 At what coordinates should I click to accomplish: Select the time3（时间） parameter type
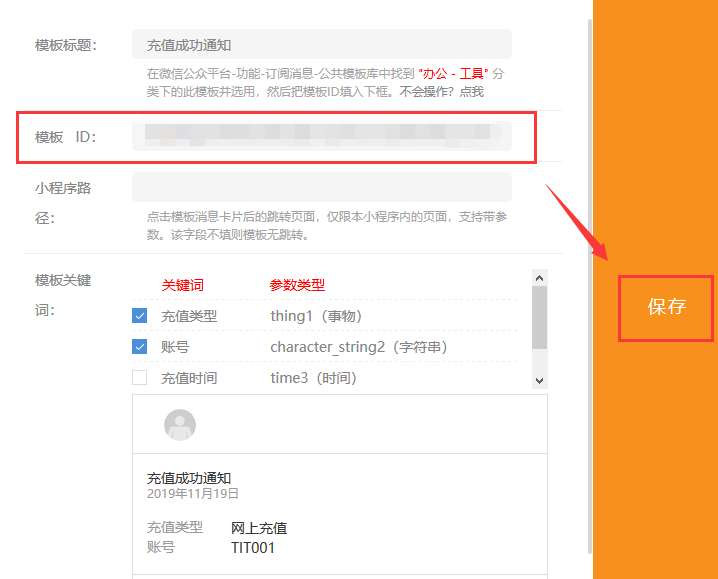point(313,378)
